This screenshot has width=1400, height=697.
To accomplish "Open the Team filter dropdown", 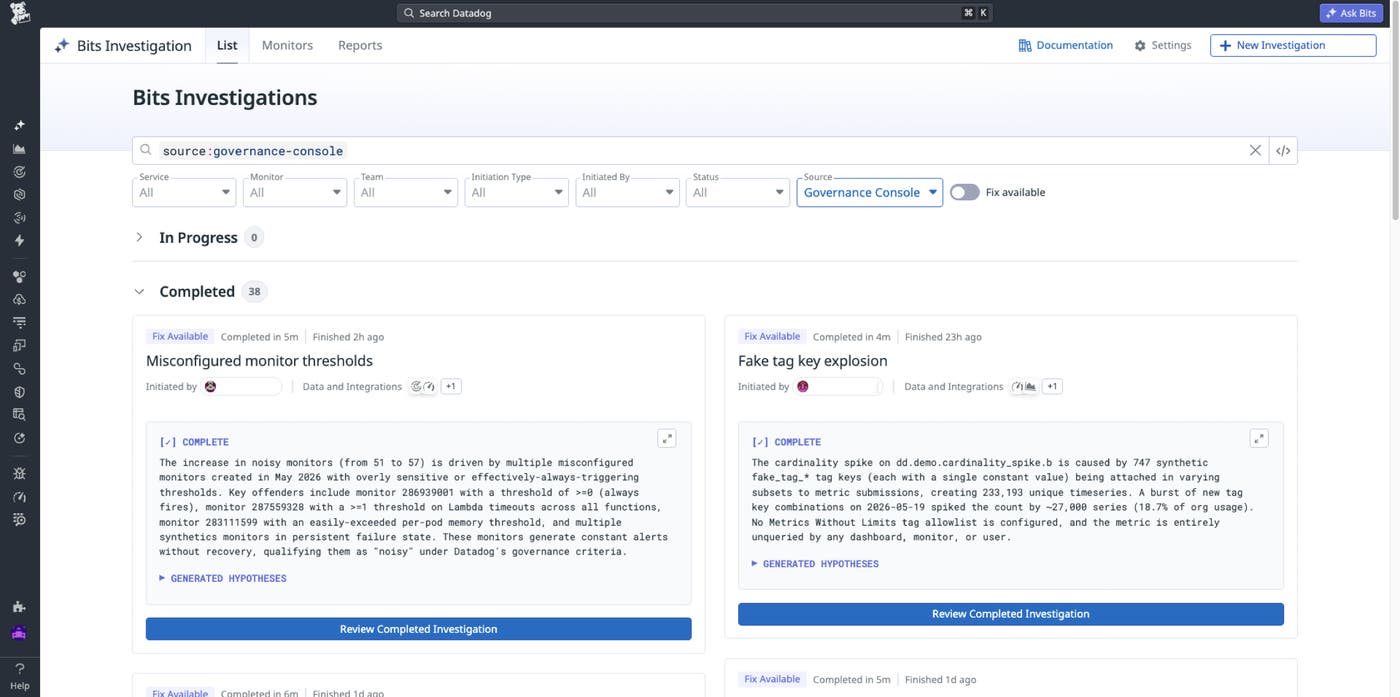I will 405,192.
